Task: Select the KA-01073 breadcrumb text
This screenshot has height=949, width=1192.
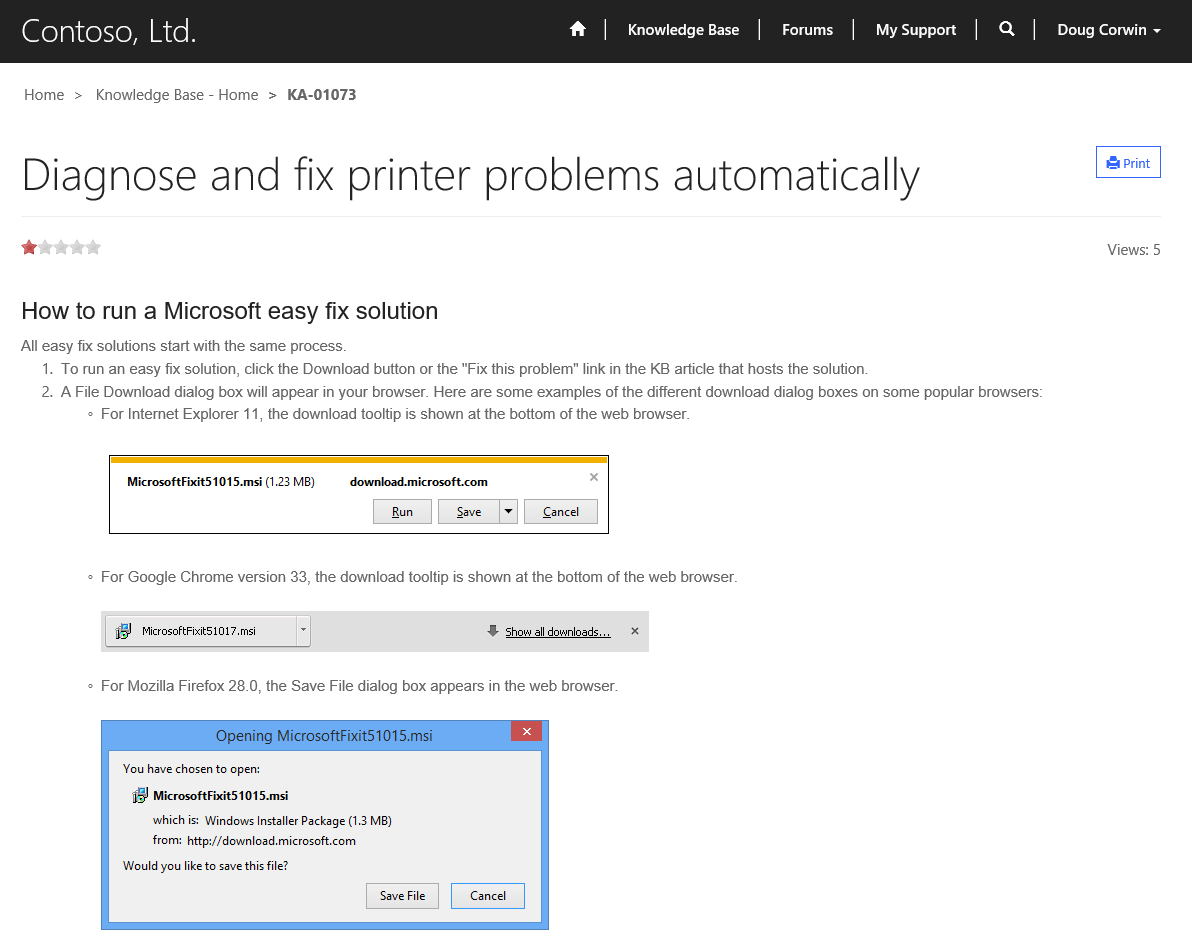Action: pyautogui.click(x=322, y=95)
